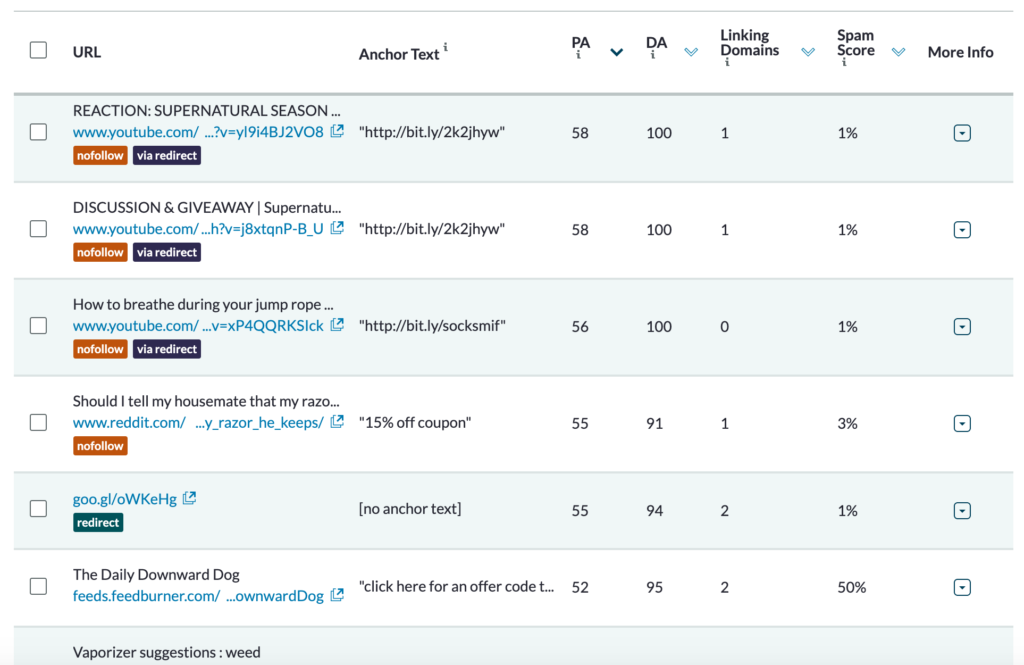This screenshot has width=1024, height=665.
Task: Open reddit link y_razor_he_keeps
Action: click(198, 423)
